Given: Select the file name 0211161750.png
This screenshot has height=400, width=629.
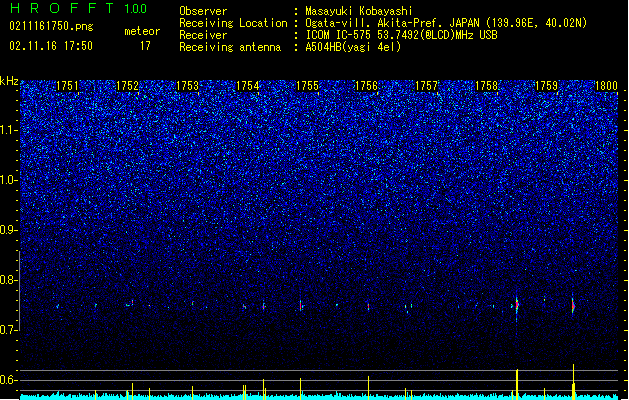Looking at the screenshot, I should [x=51, y=27].
